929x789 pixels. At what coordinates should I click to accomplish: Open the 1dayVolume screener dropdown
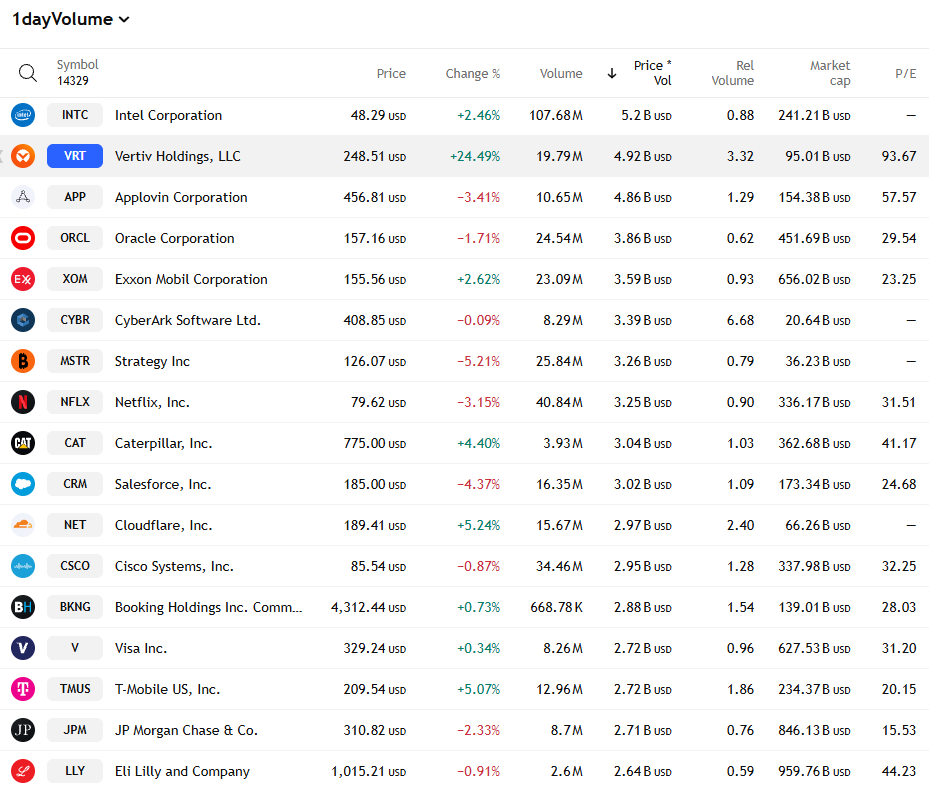(71, 20)
